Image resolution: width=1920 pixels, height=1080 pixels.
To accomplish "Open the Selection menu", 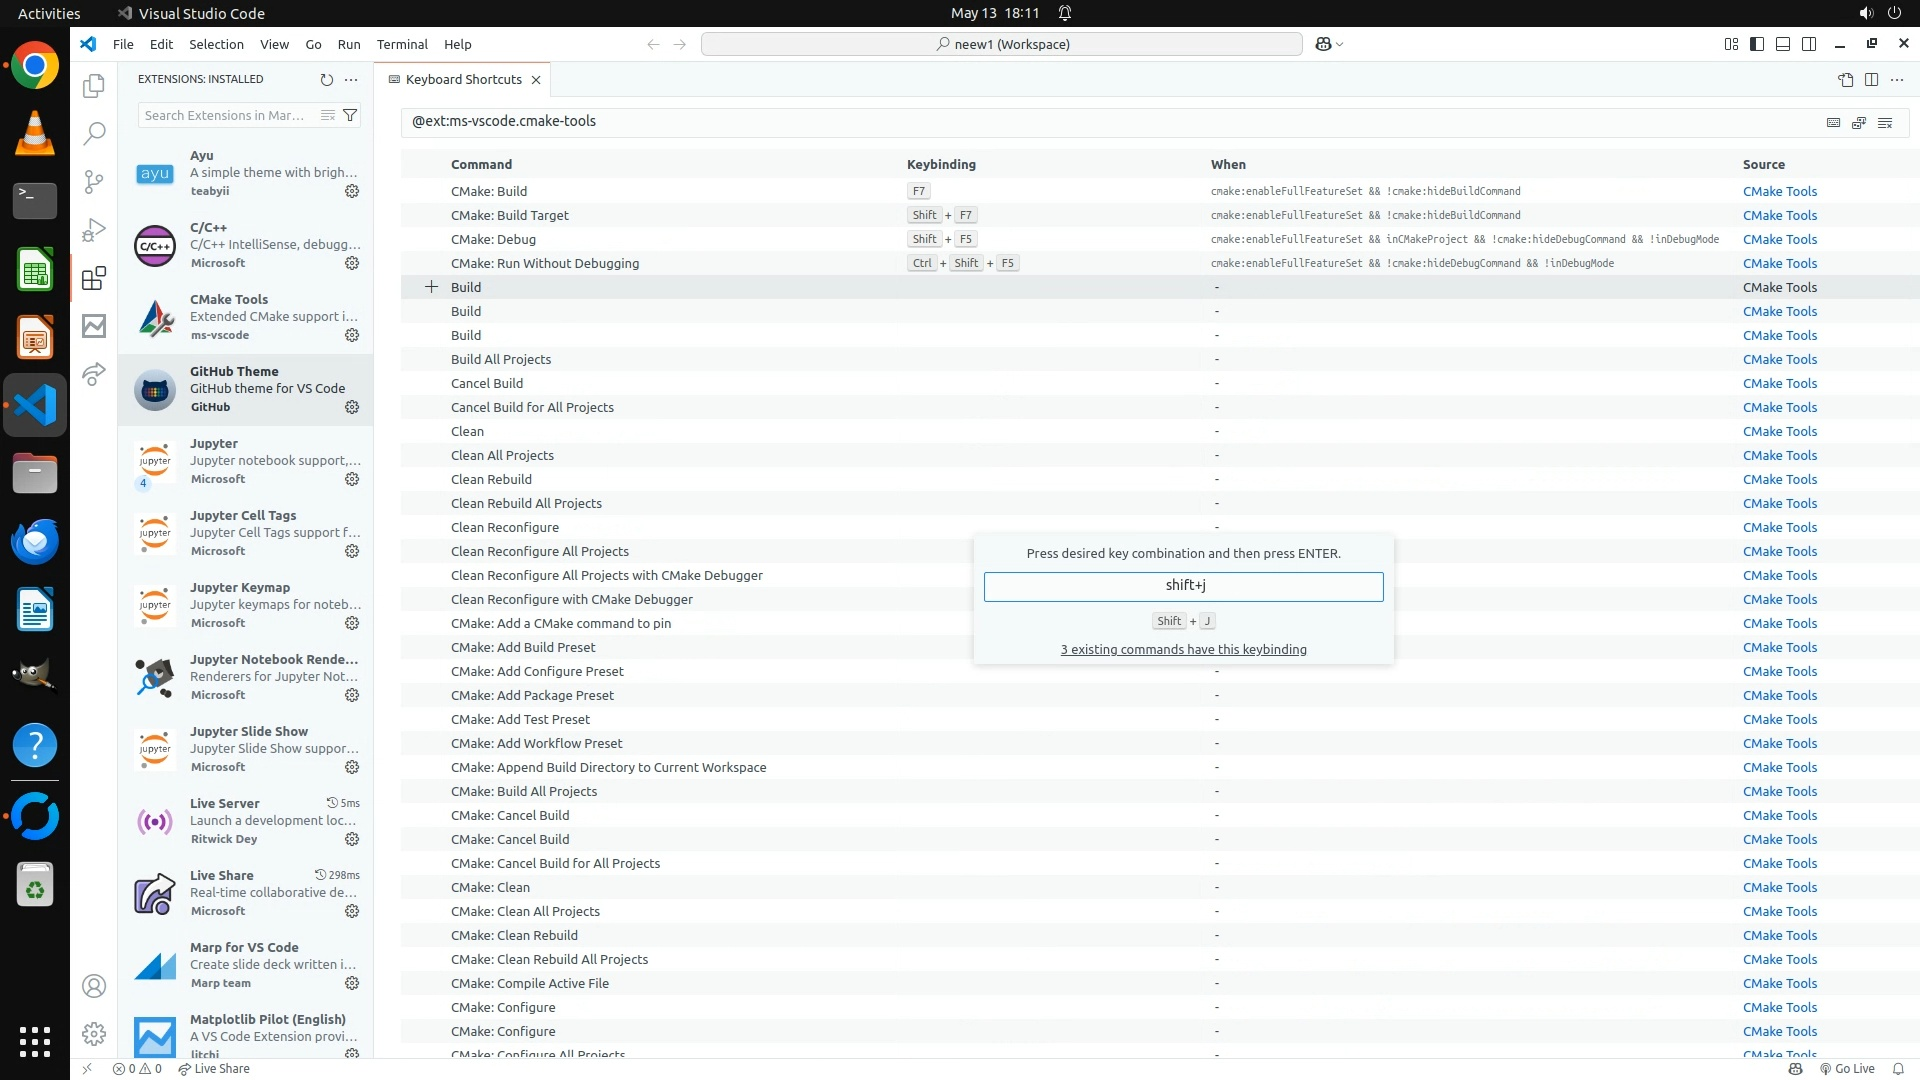I will [x=216, y=44].
